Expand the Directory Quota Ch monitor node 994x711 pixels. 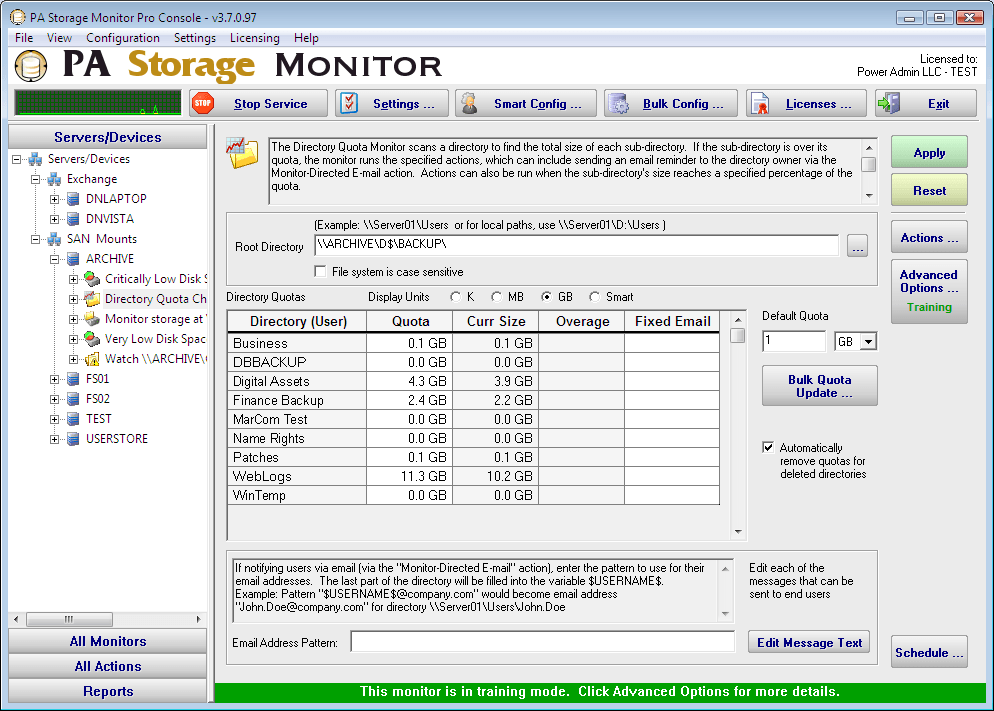74,300
